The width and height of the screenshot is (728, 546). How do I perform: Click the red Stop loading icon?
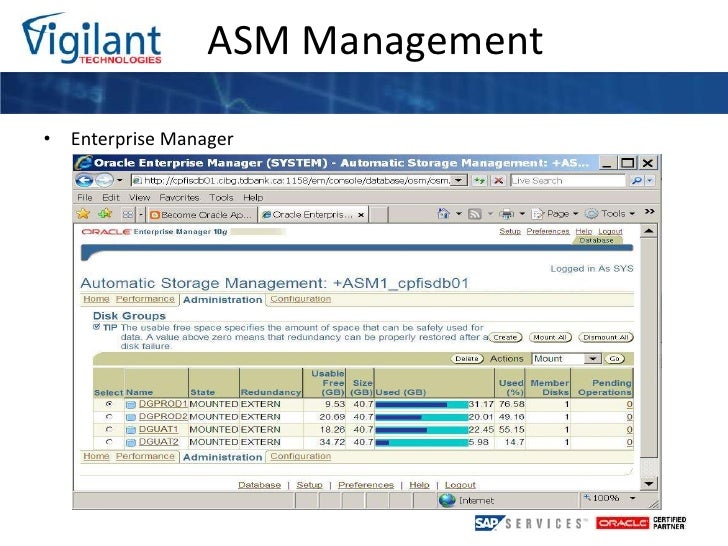pyautogui.click(x=499, y=181)
